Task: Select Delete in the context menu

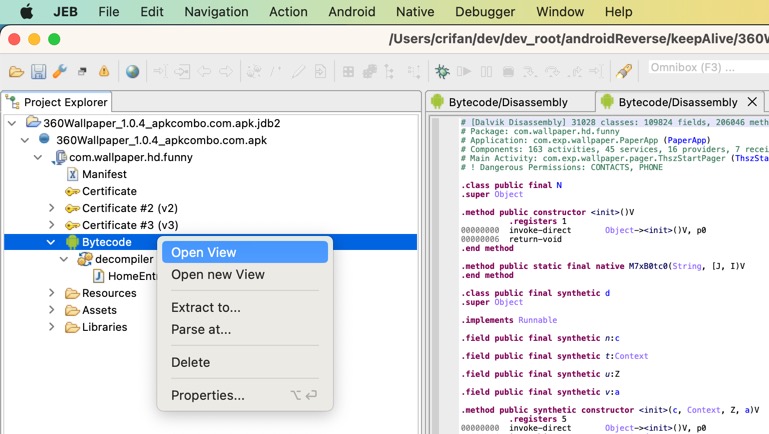Action: point(245,362)
